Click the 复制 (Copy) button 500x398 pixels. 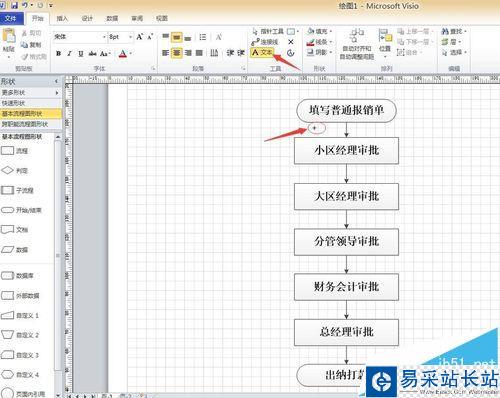pos(31,45)
